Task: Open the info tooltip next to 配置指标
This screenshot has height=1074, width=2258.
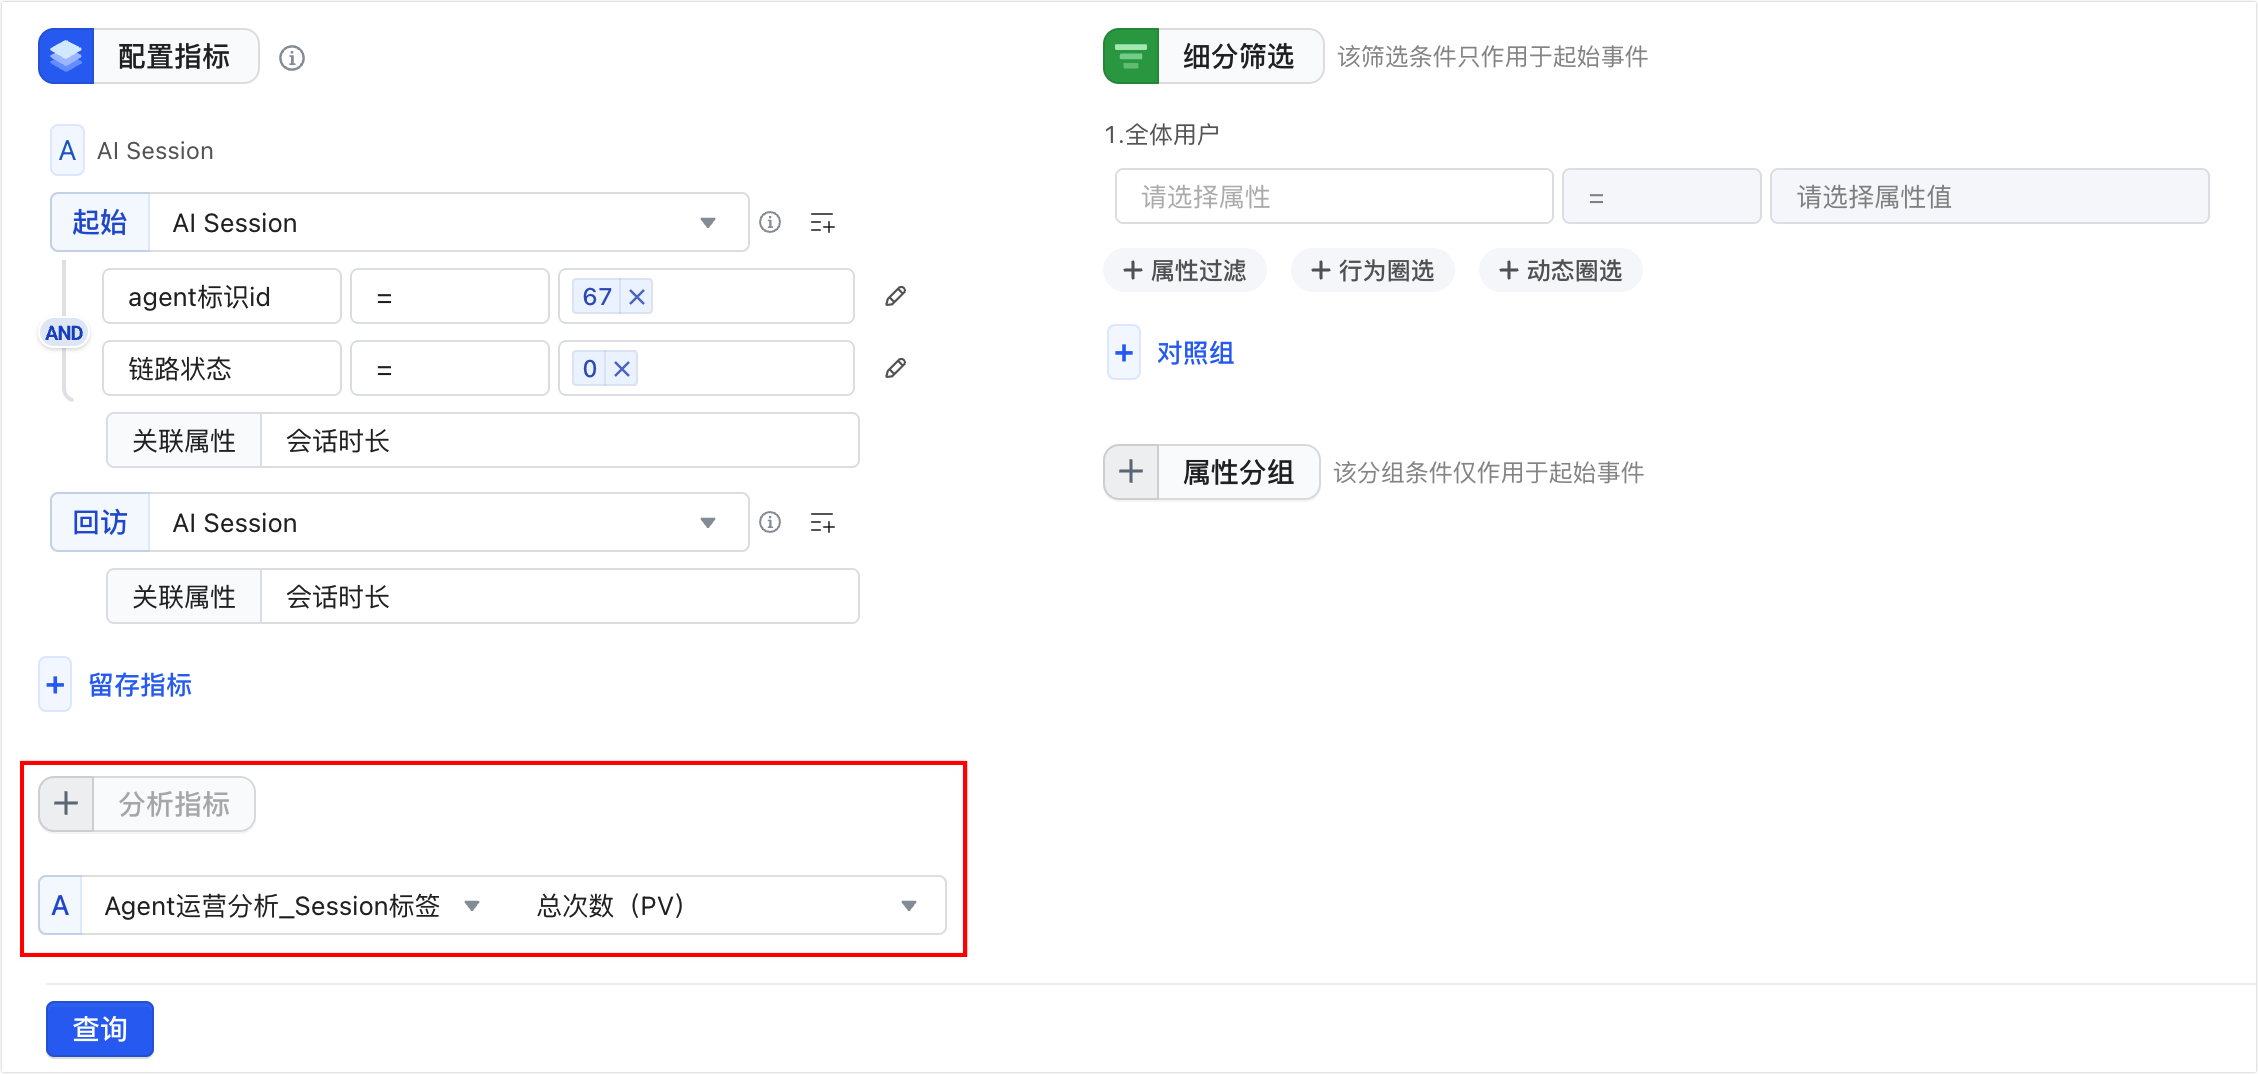Action: tap(292, 58)
